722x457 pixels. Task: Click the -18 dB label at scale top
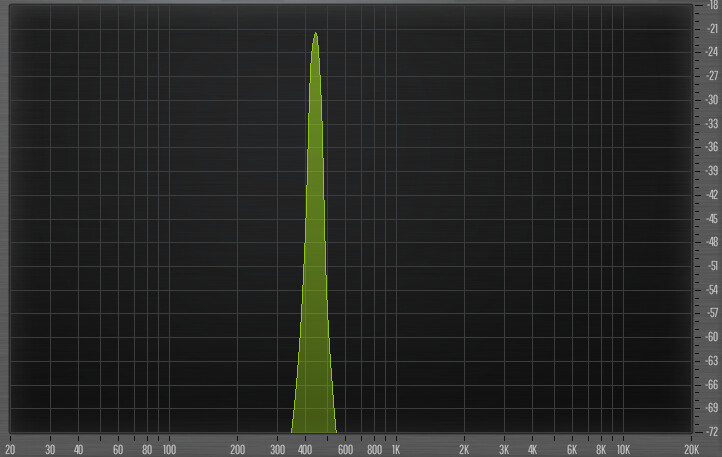point(712,5)
